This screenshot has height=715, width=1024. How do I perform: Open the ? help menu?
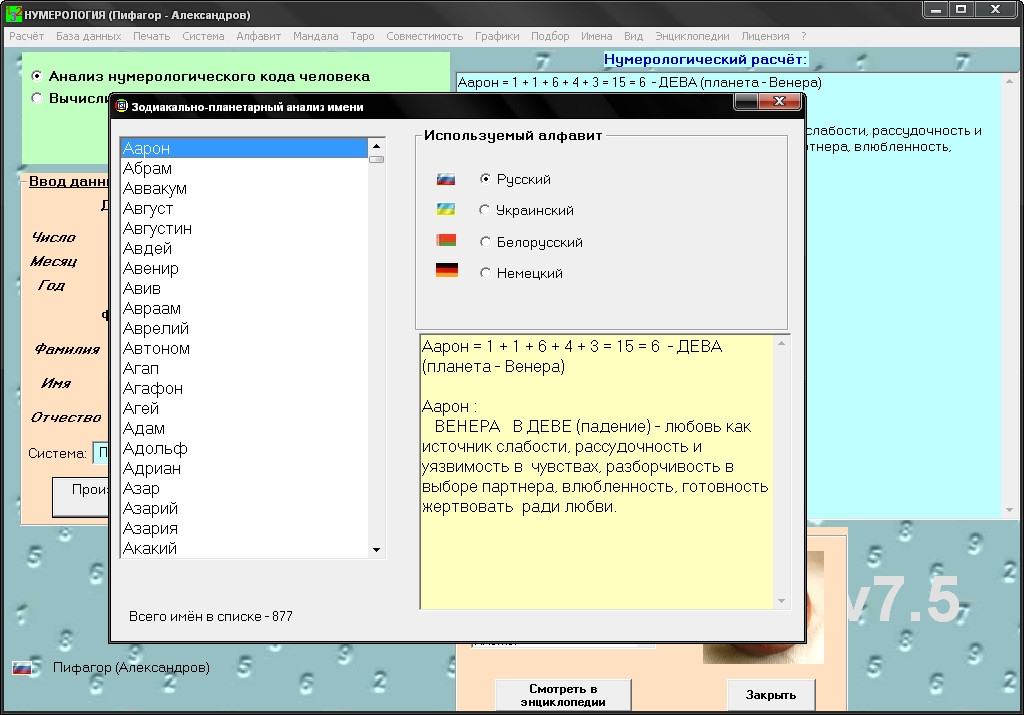[x=804, y=36]
